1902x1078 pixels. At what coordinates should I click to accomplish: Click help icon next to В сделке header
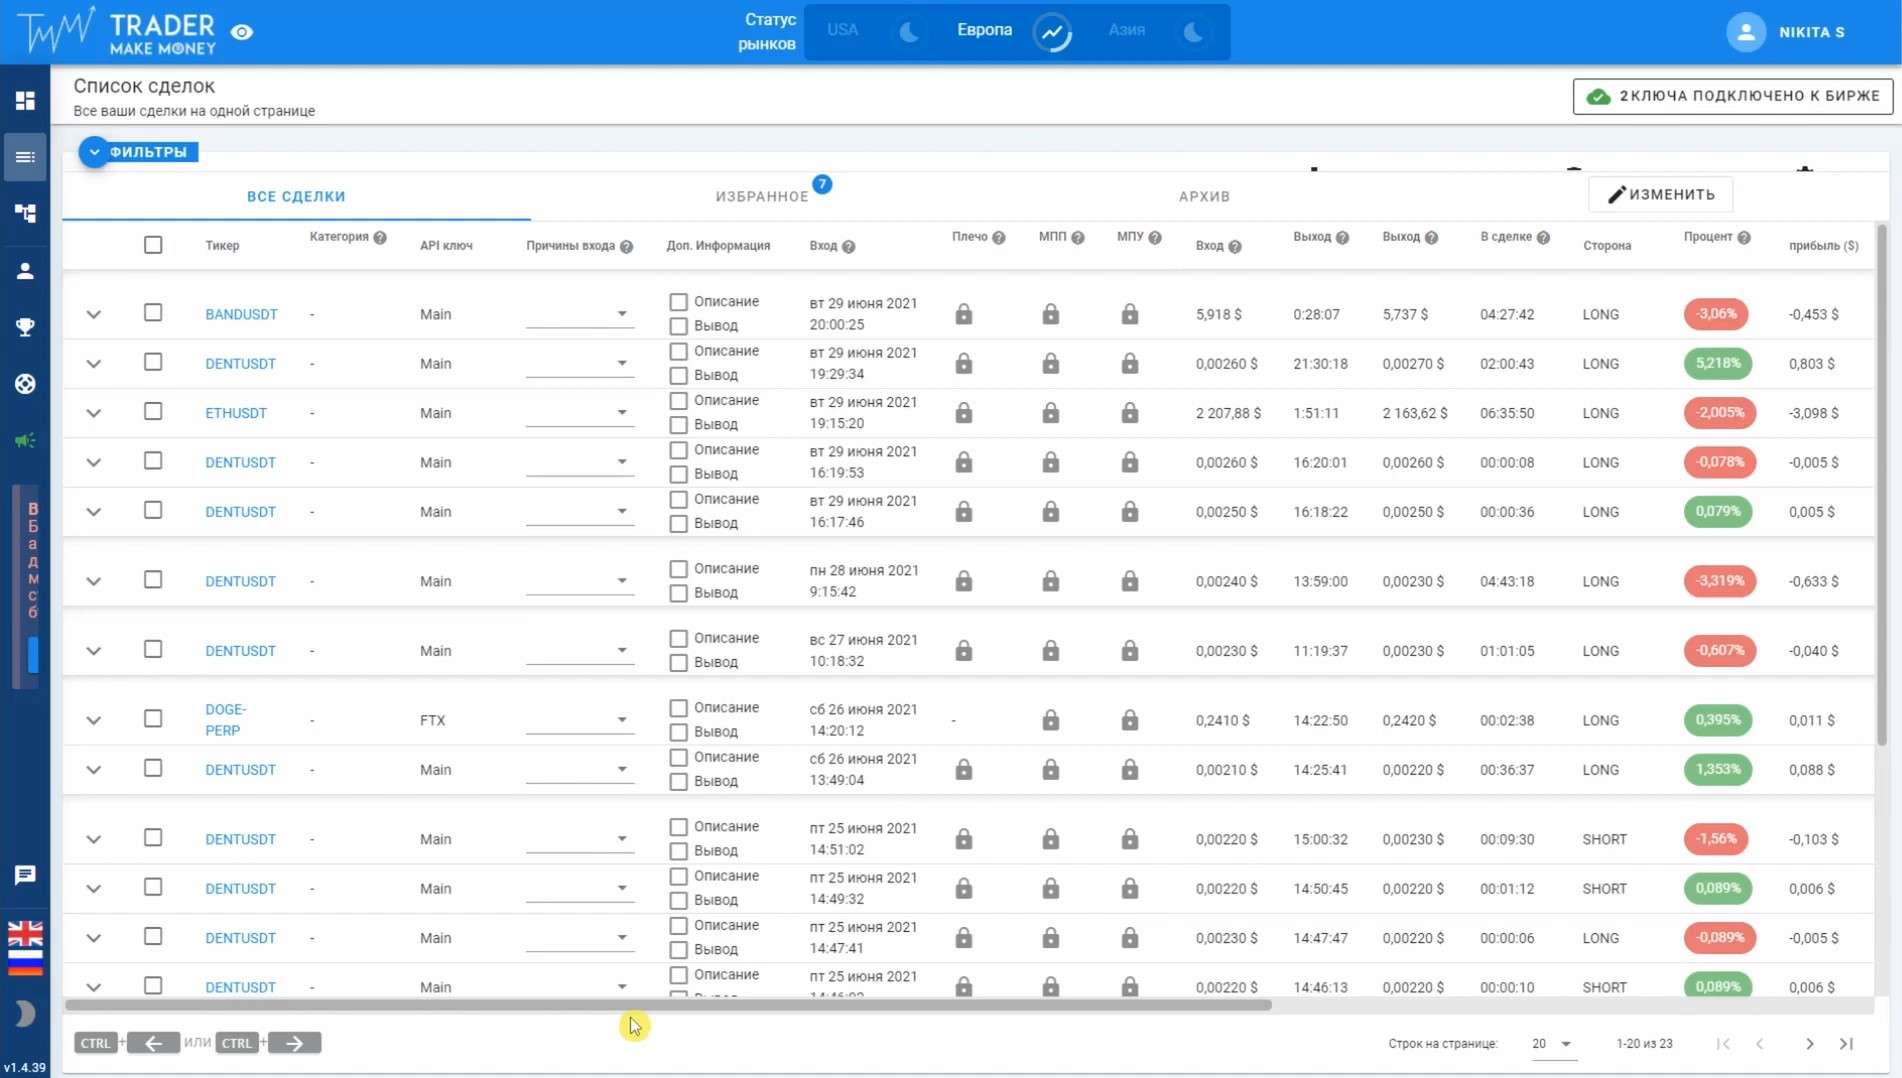pyautogui.click(x=1543, y=237)
